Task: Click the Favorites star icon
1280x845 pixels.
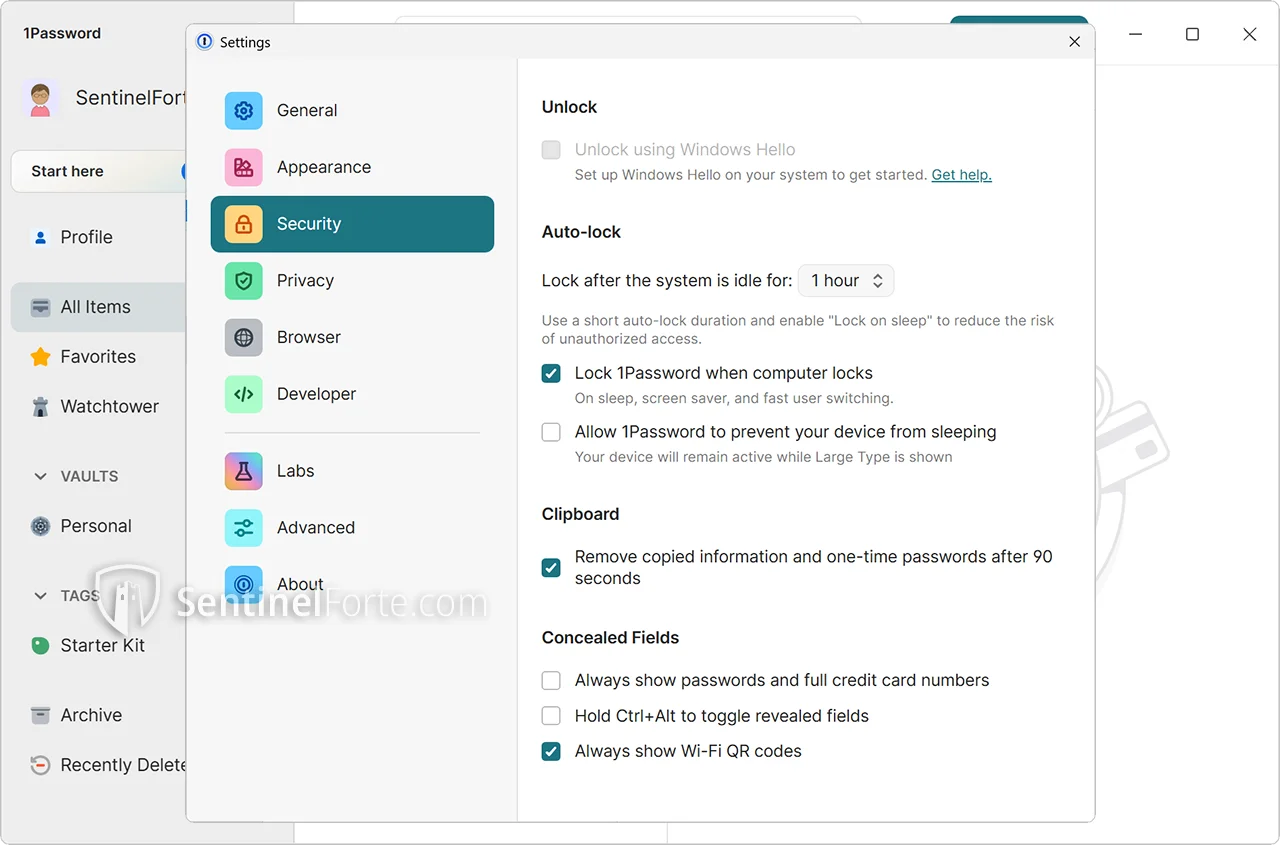Action: [x=41, y=357]
